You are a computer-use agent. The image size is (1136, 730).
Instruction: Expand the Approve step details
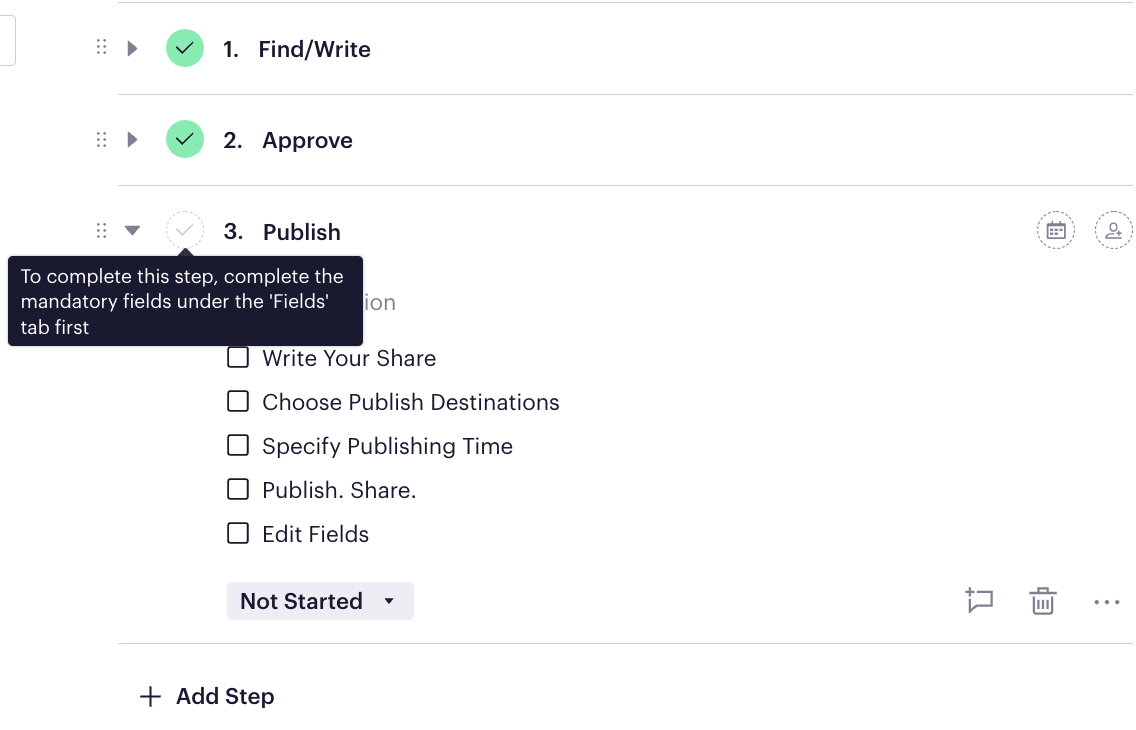pyautogui.click(x=133, y=139)
